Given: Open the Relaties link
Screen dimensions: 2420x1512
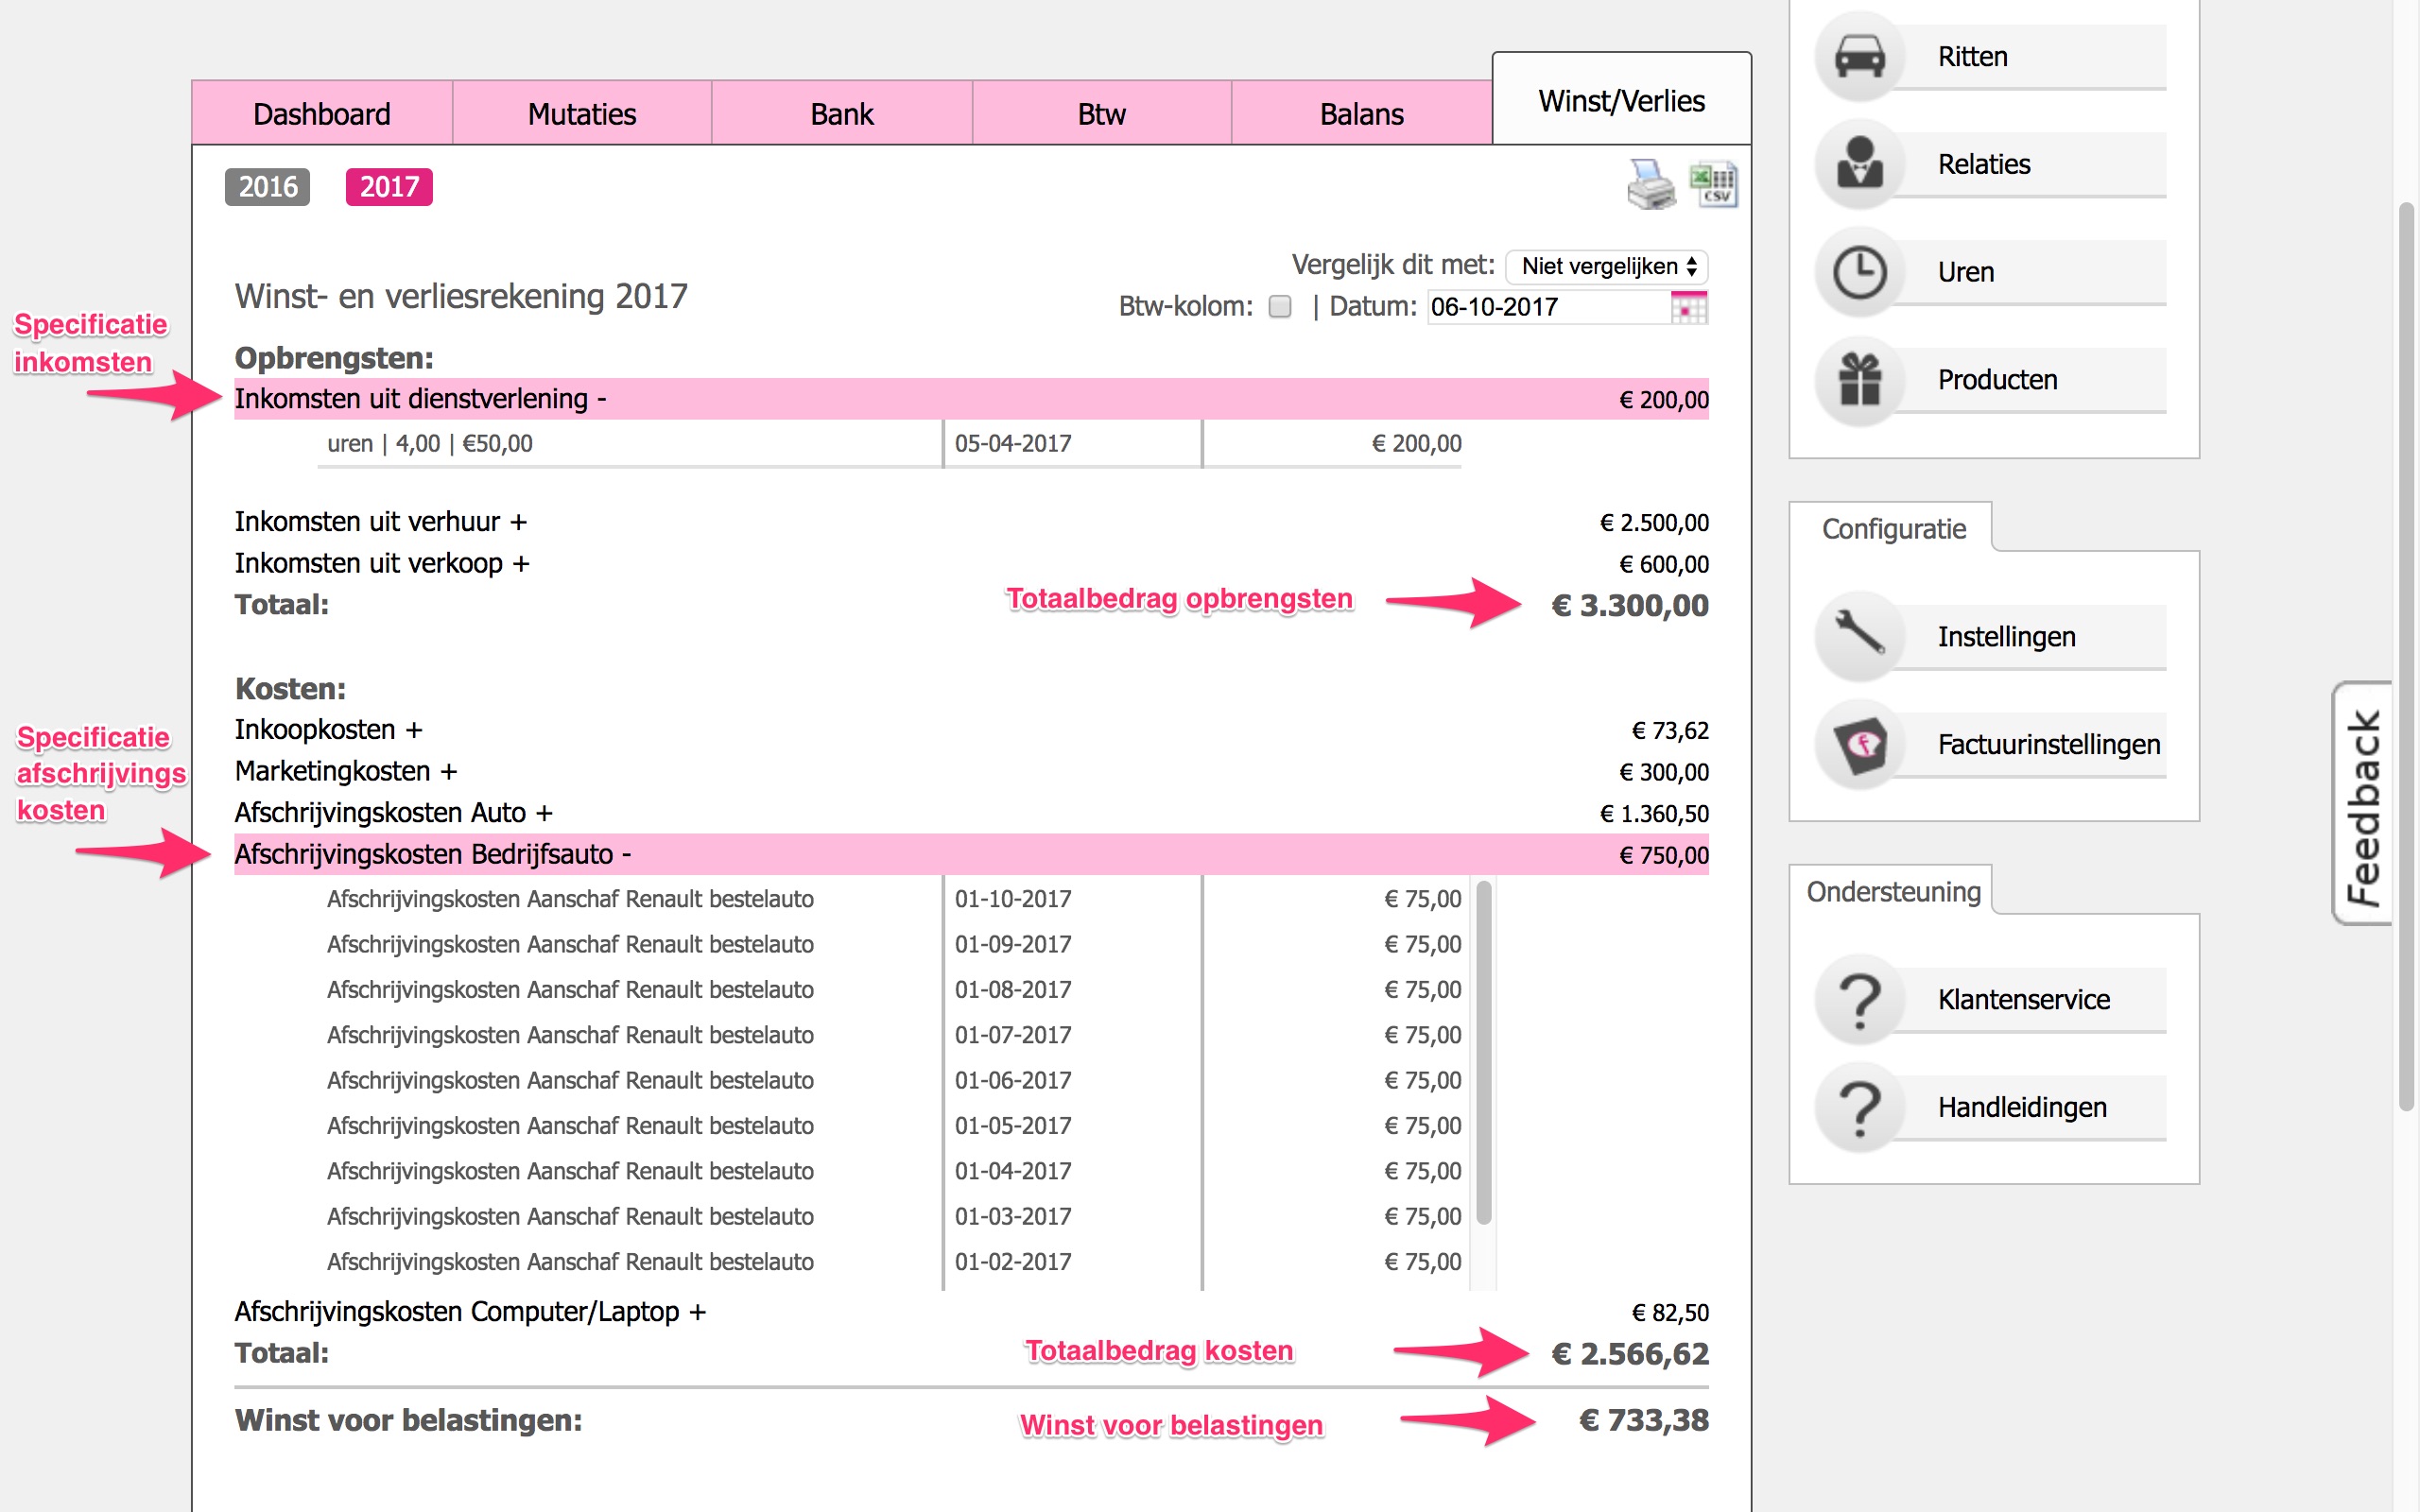Looking at the screenshot, I should click(x=1984, y=164).
